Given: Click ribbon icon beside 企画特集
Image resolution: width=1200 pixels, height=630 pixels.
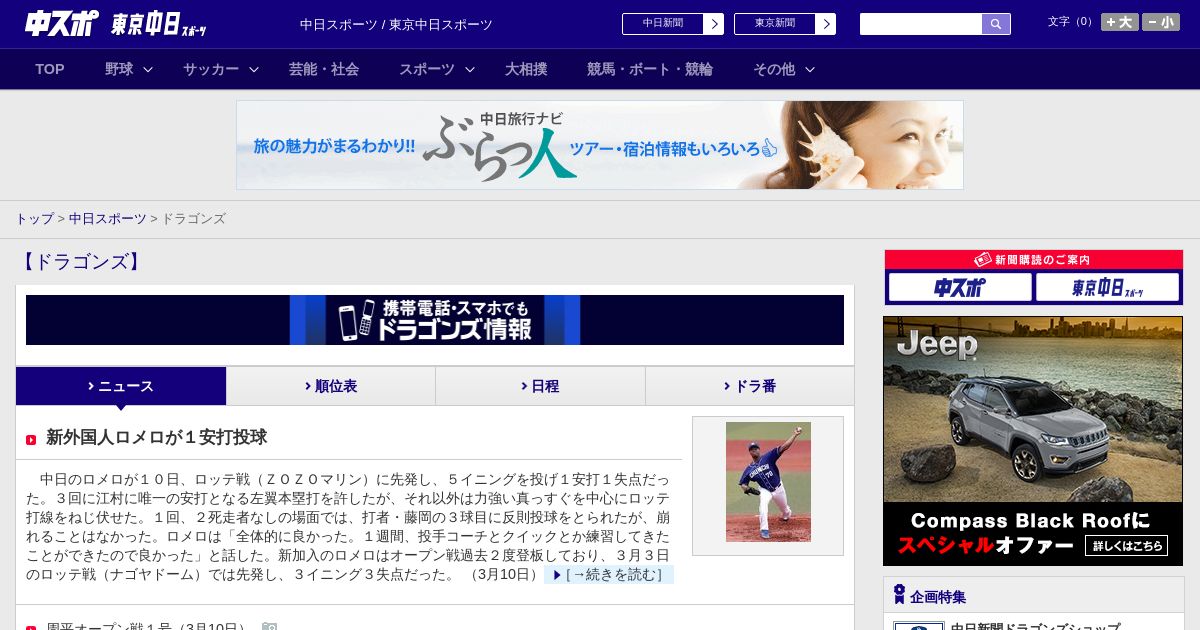Looking at the screenshot, I should click(x=899, y=595).
